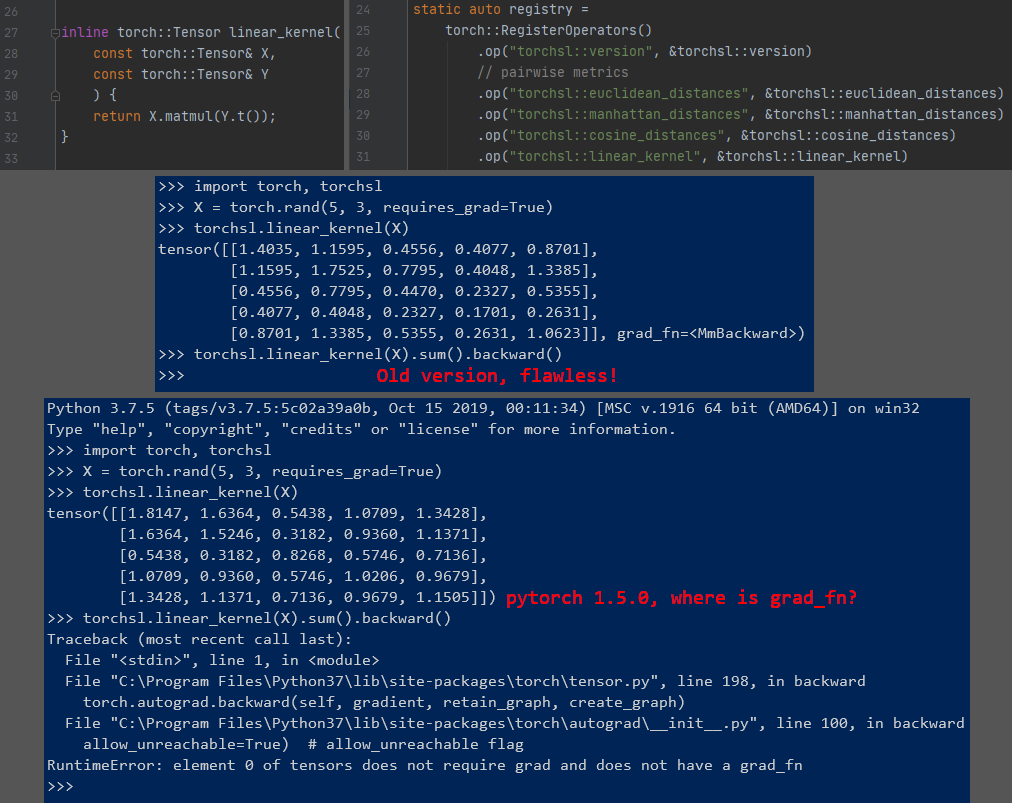Collapse the linear_kernel function fold at line 27
The image size is (1012, 803).
click(56, 33)
